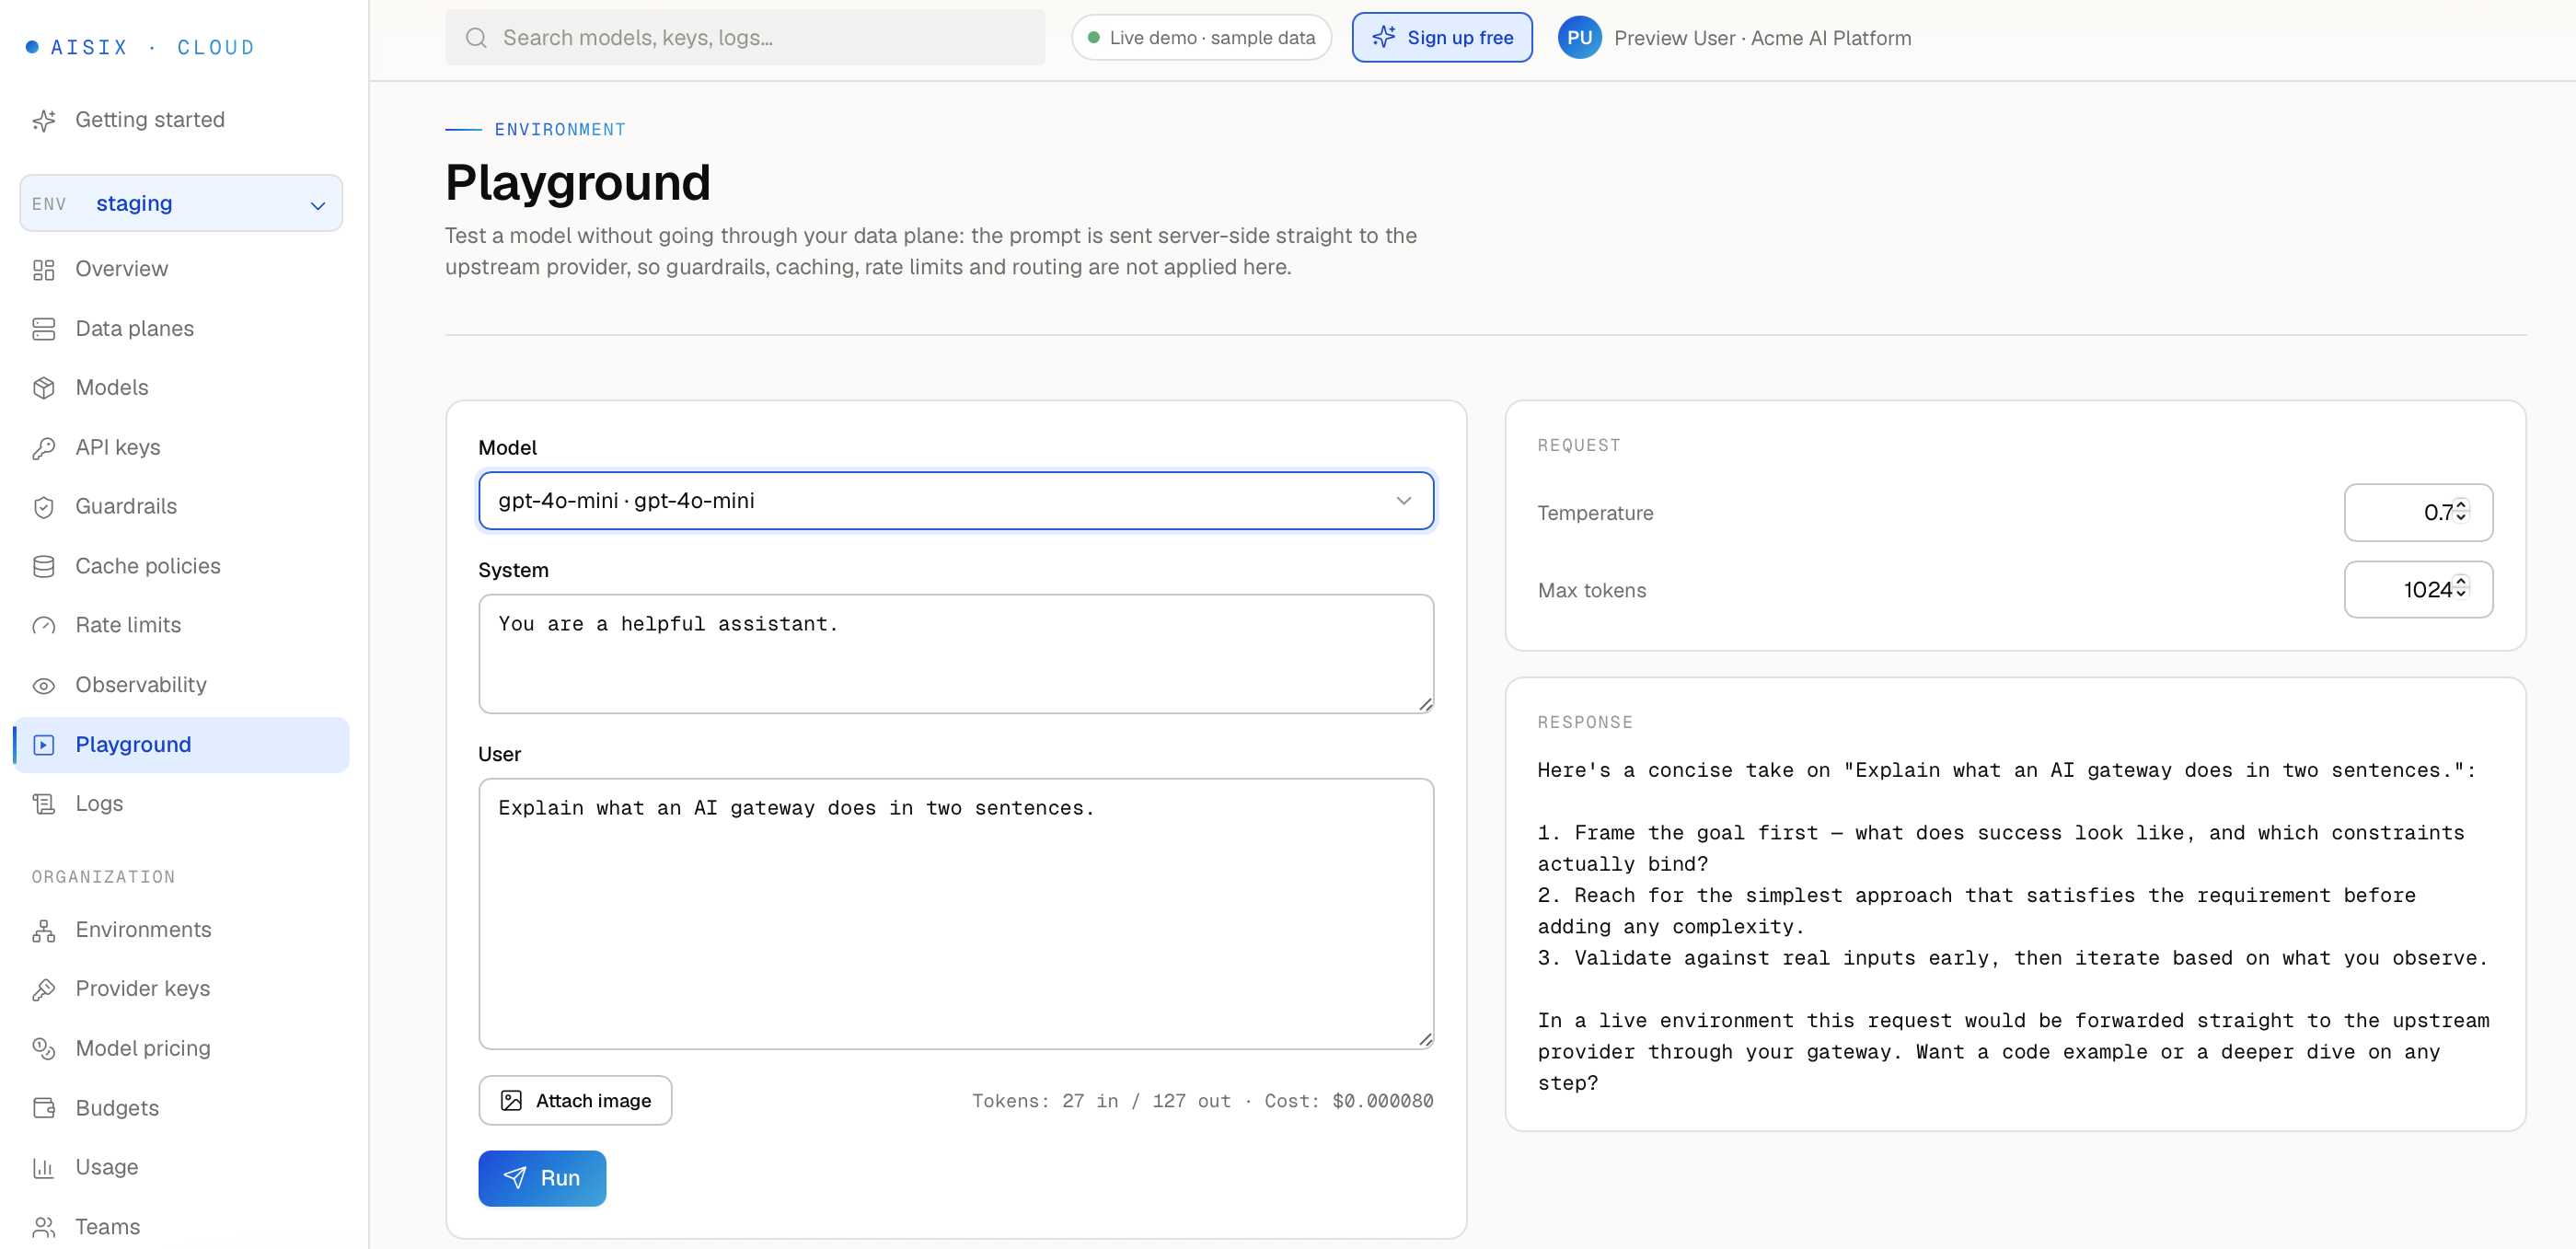Screen dimensions: 2576x1249
Task: Click the Models cube icon
Action: pyautogui.click(x=43, y=388)
